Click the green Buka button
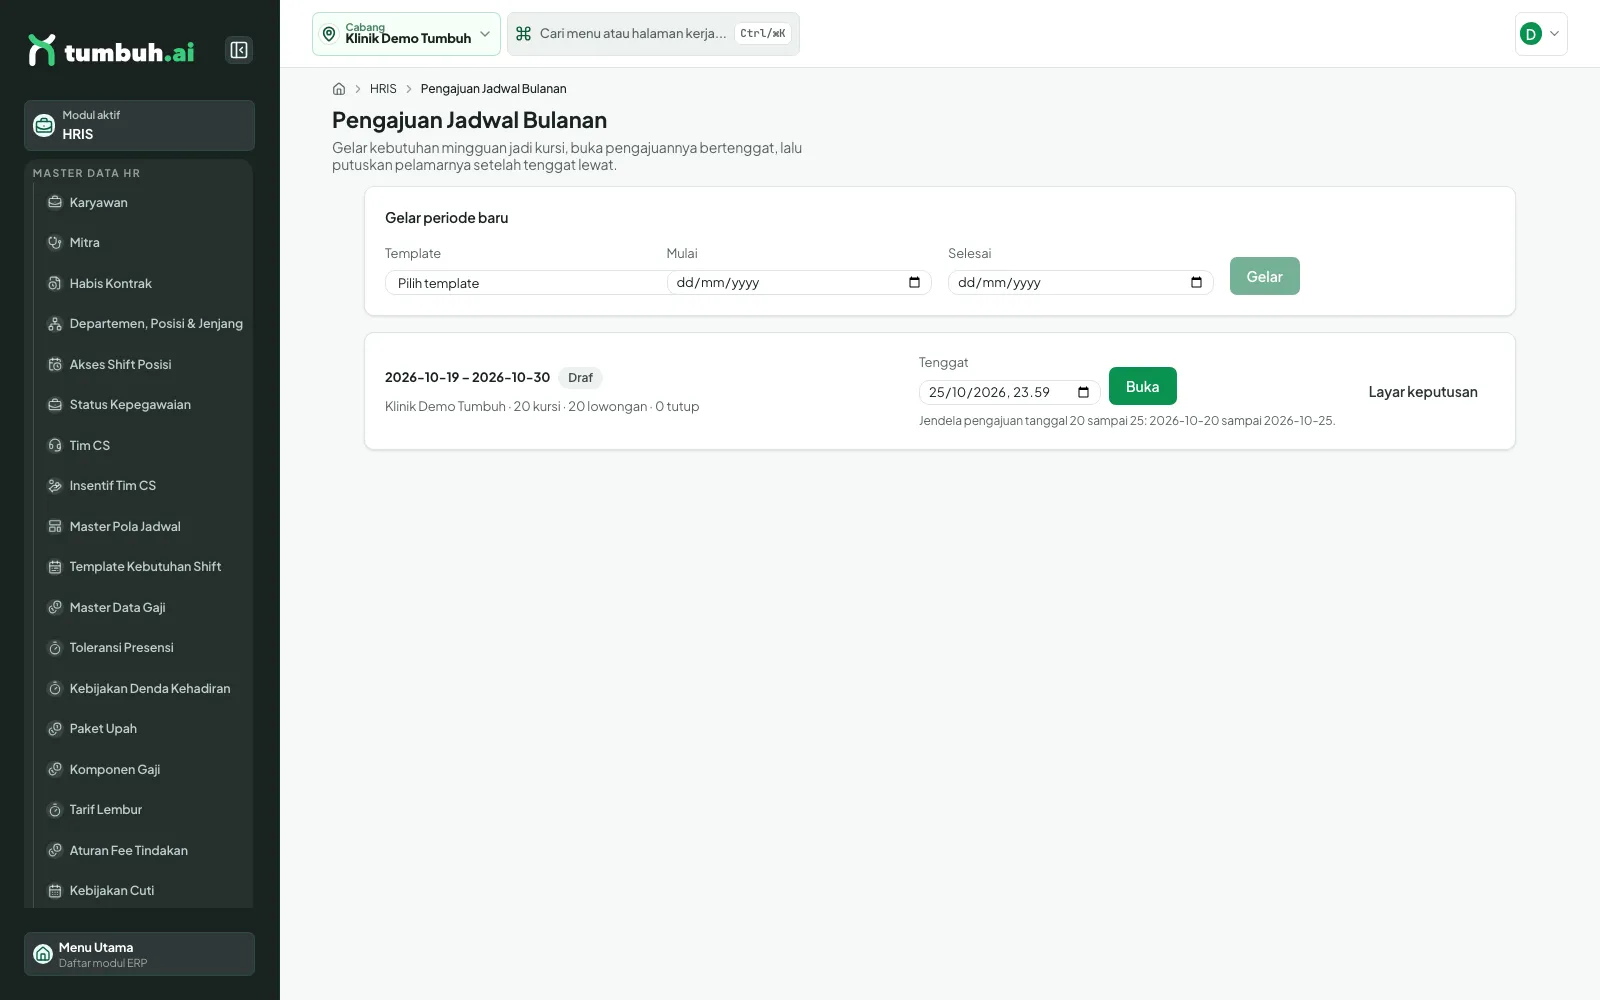Viewport: 1600px width, 1000px height. pyautogui.click(x=1142, y=386)
